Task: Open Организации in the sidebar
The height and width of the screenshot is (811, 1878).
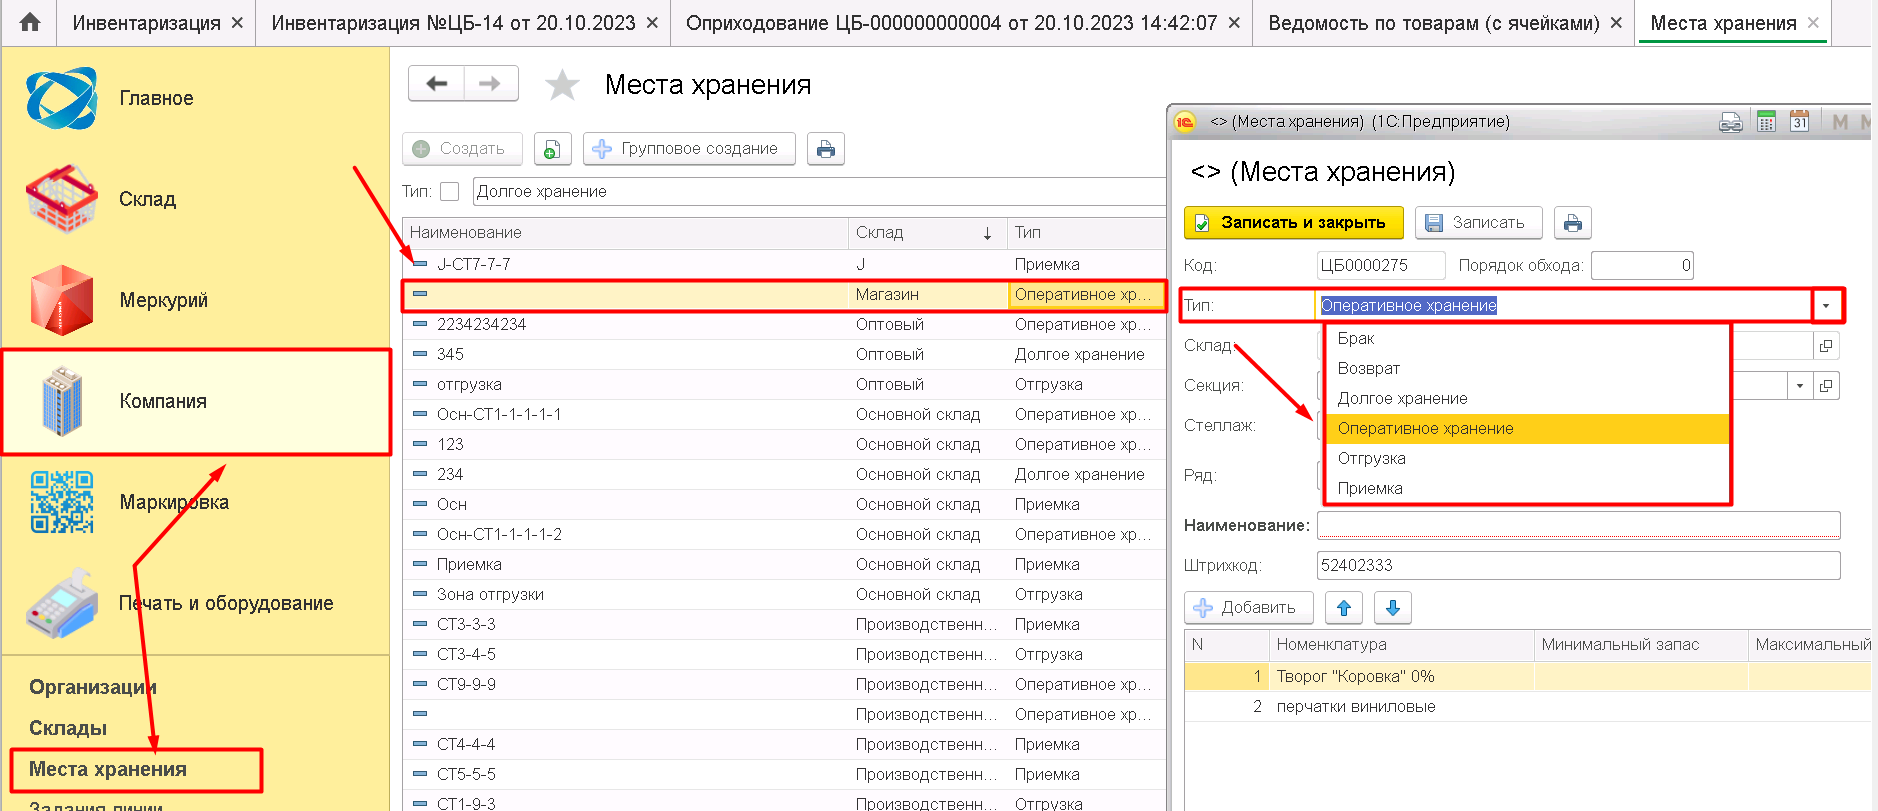Action: click(x=93, y=687)
